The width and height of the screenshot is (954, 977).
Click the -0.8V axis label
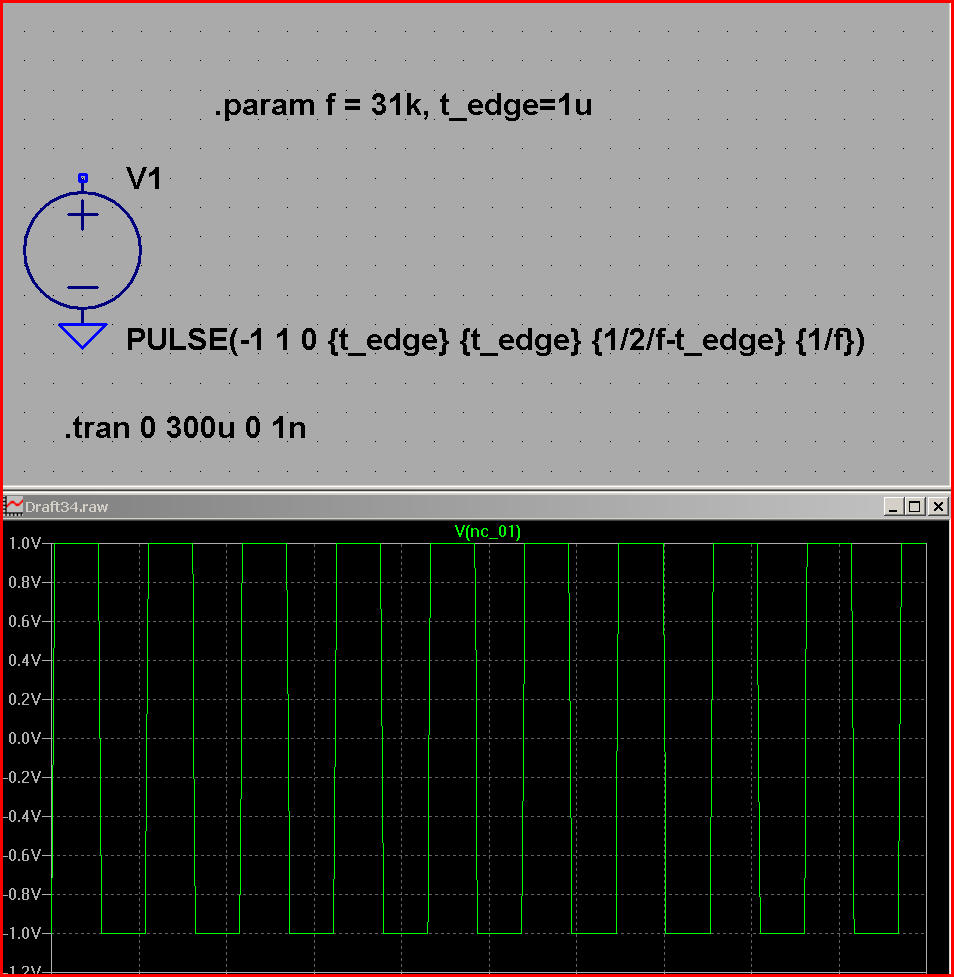click(22, 894)
